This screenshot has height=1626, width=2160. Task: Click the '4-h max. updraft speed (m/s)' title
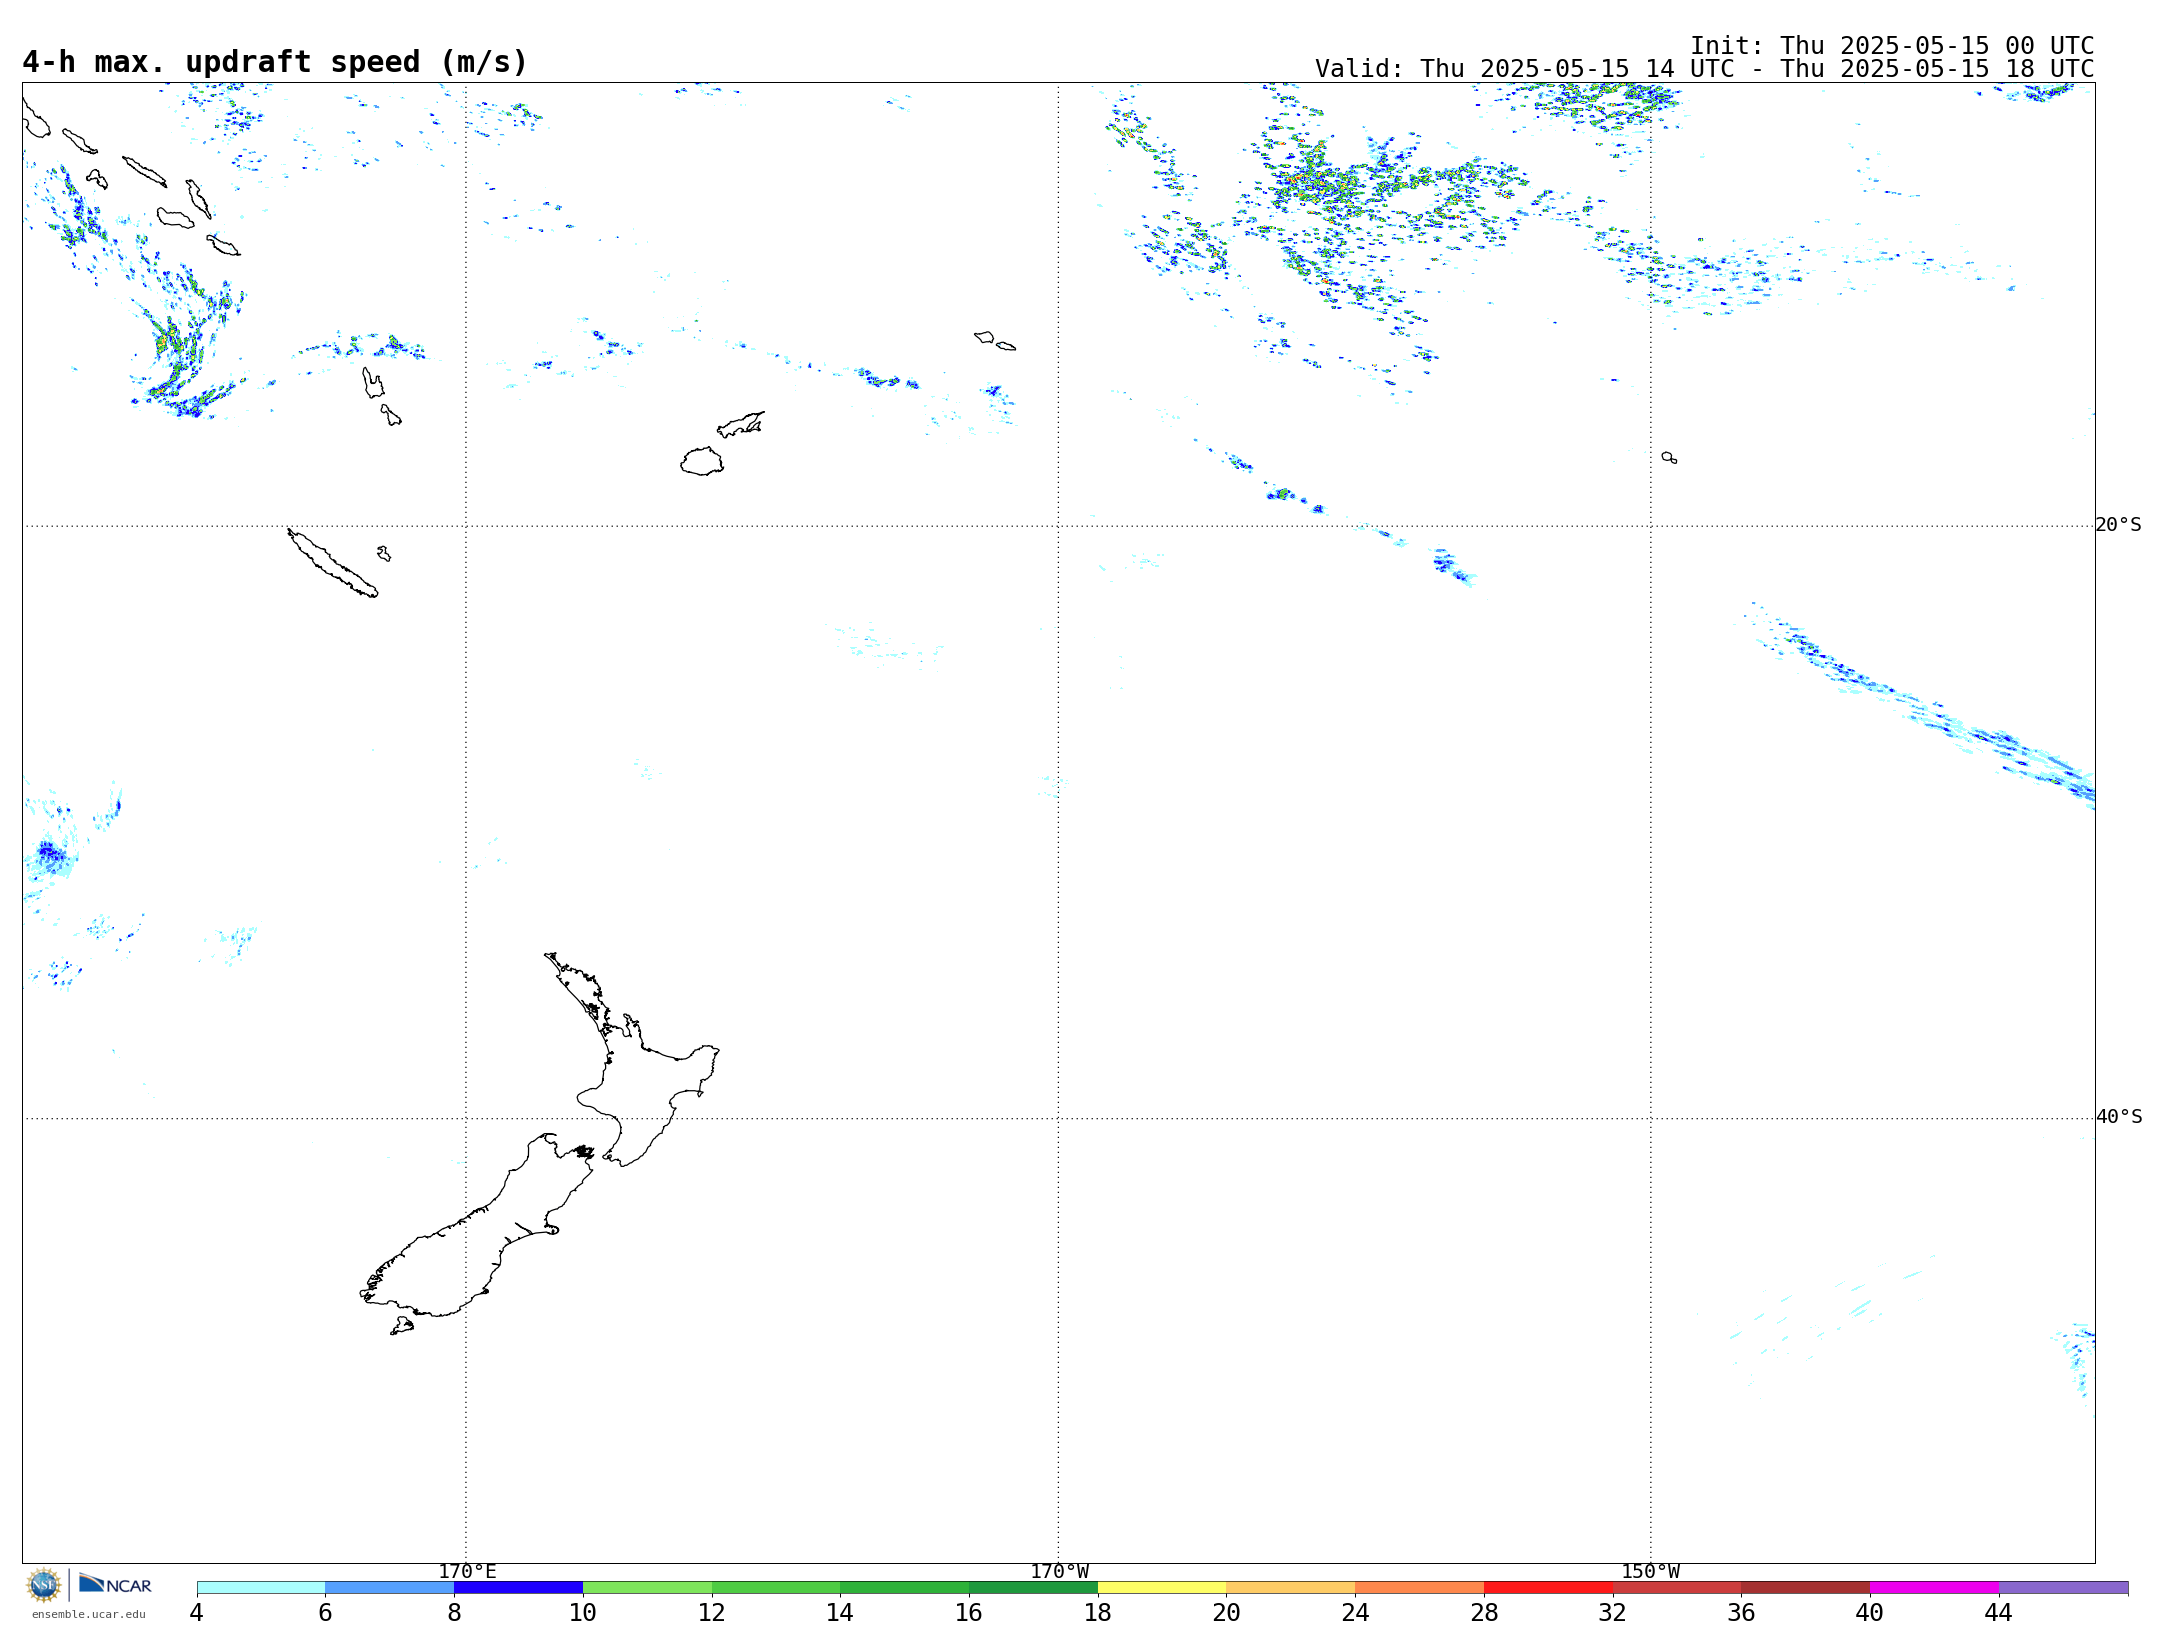pos(275,62)
